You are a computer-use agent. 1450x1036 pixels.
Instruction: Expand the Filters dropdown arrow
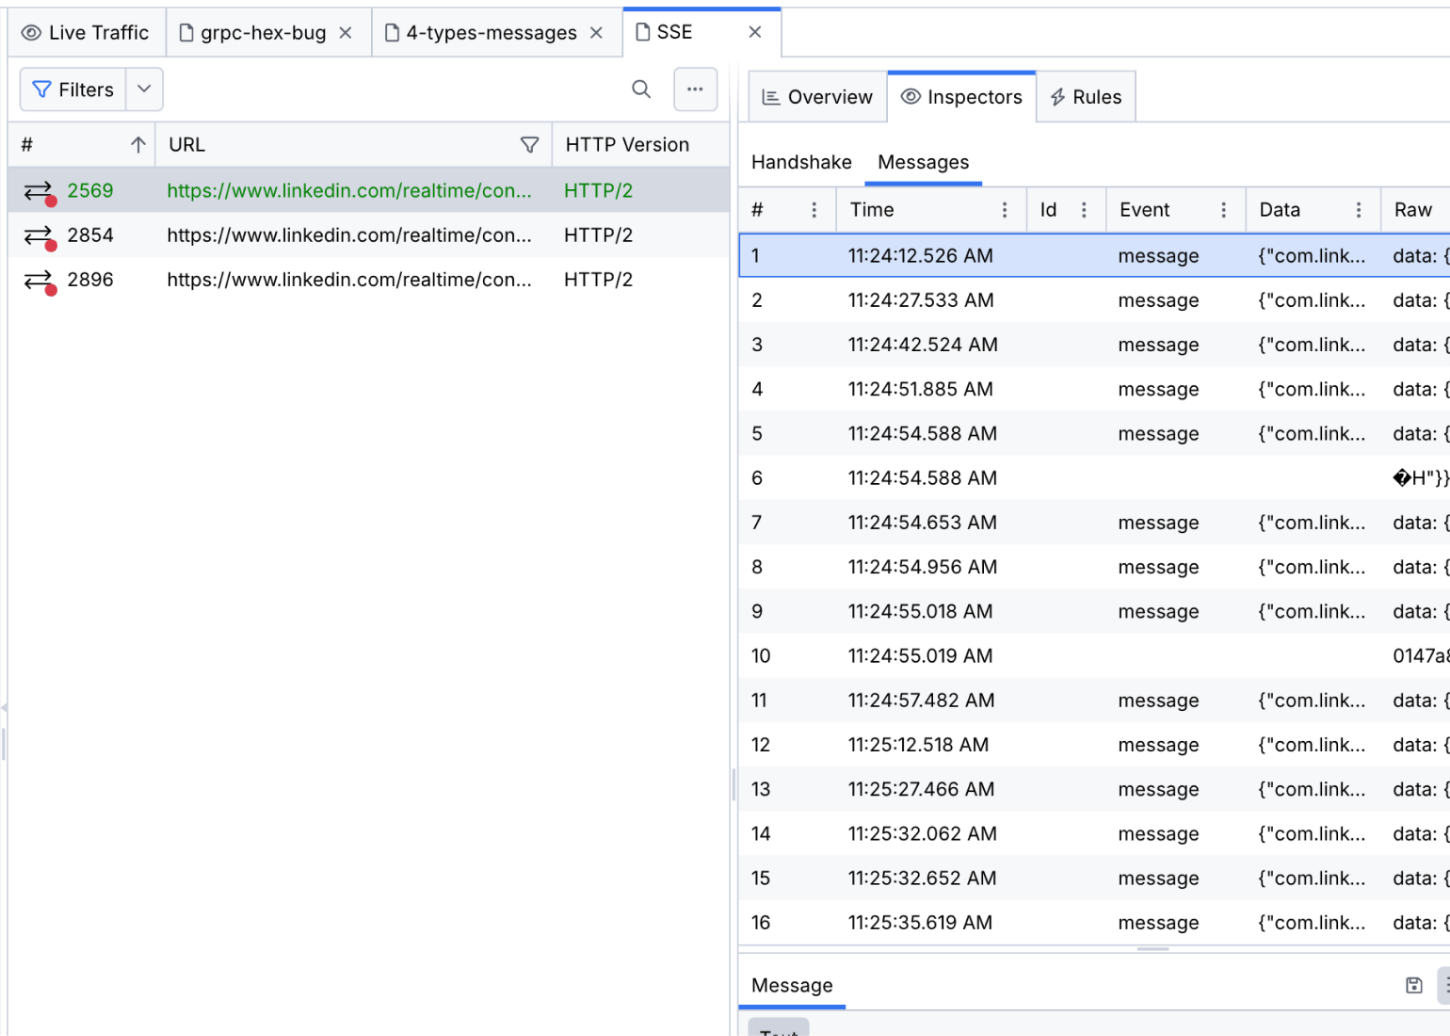[x=144, y=90]
